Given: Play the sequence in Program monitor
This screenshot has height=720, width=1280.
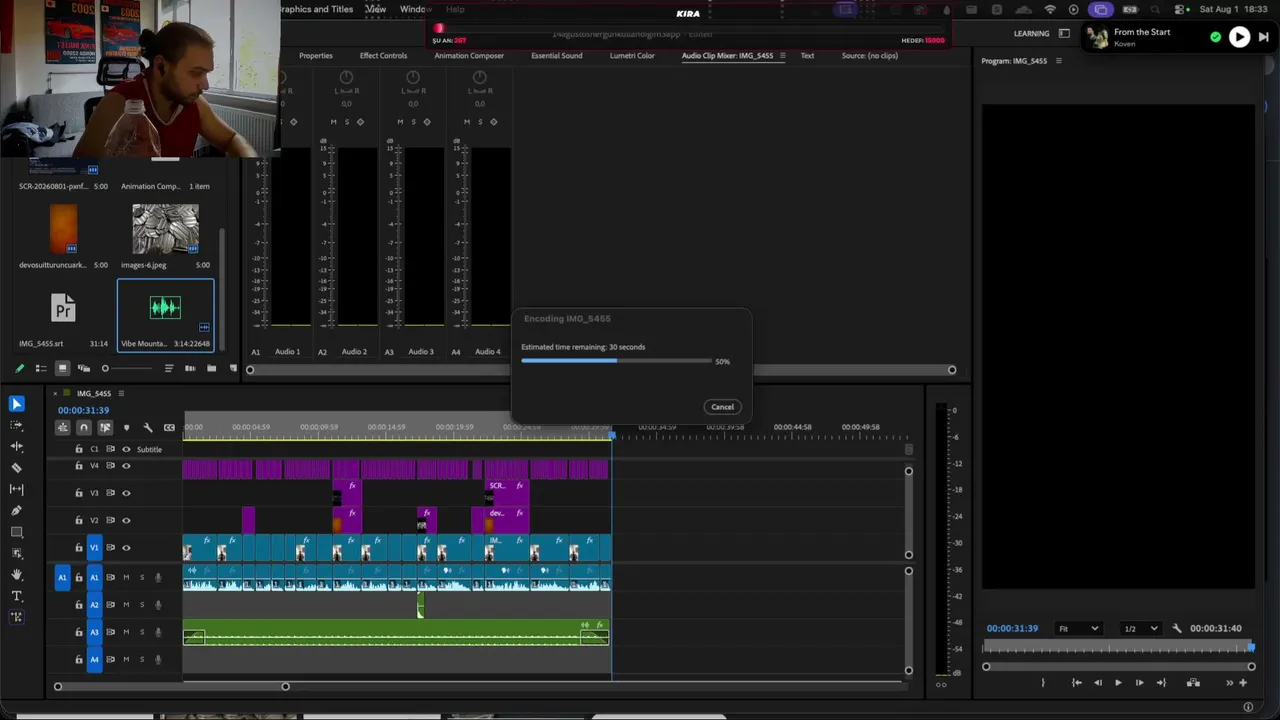Looking at the screenshot, I should [1118, 683].
